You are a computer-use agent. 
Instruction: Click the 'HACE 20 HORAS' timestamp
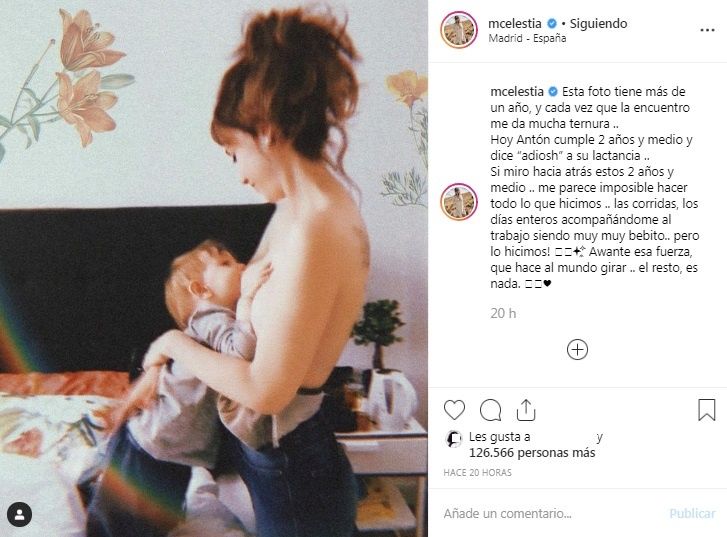pyautogui.click(x=478, y=473)
